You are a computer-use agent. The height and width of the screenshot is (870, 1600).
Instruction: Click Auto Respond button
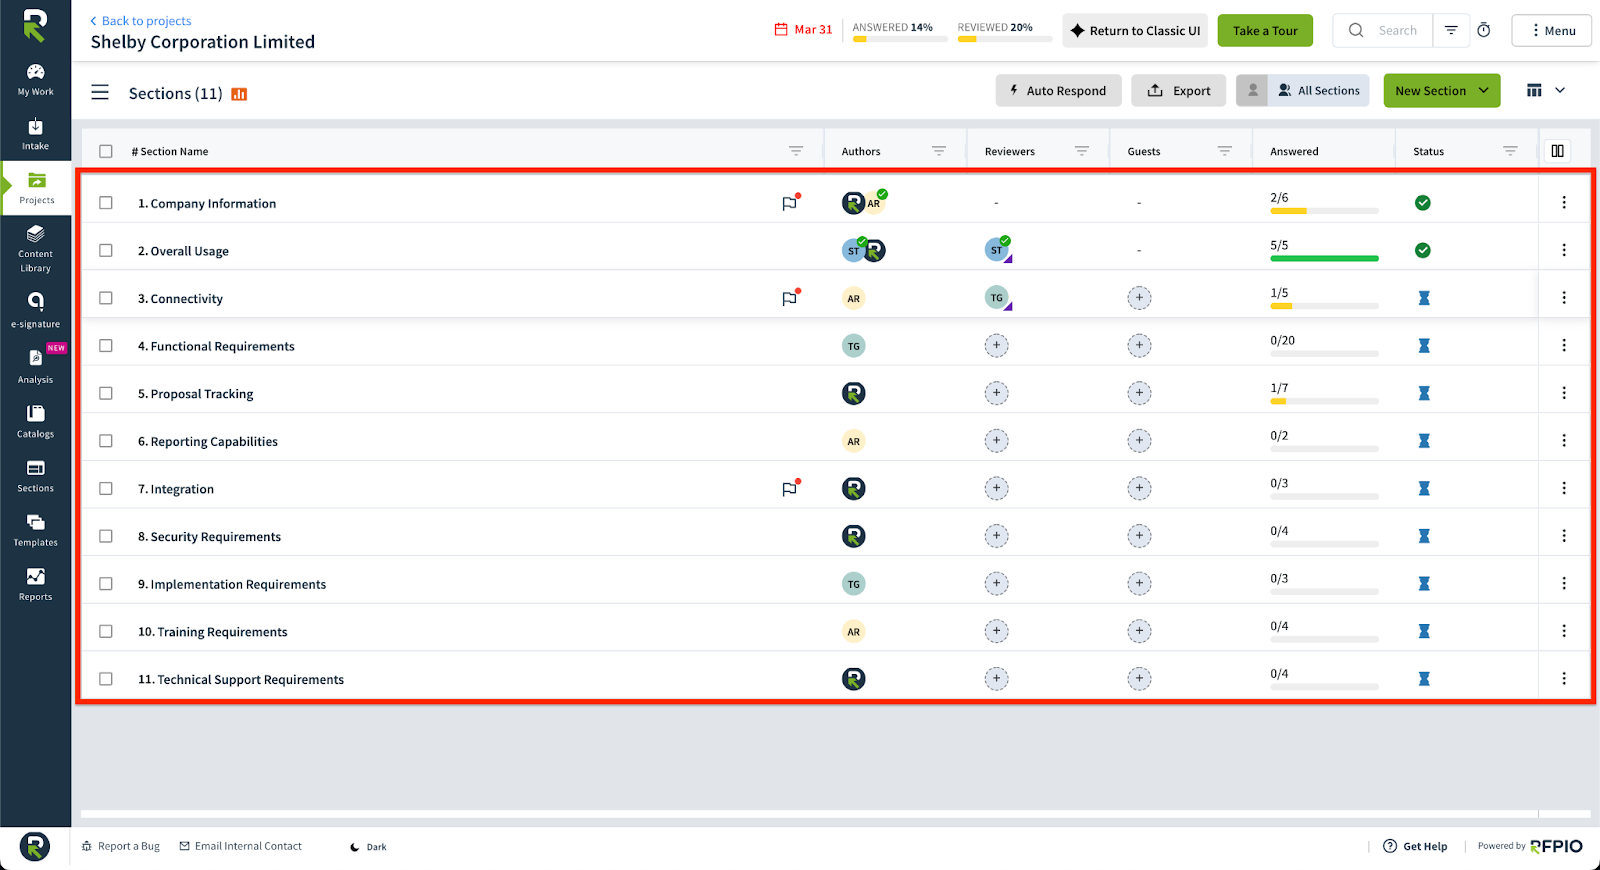click(x=1058, y=90)
